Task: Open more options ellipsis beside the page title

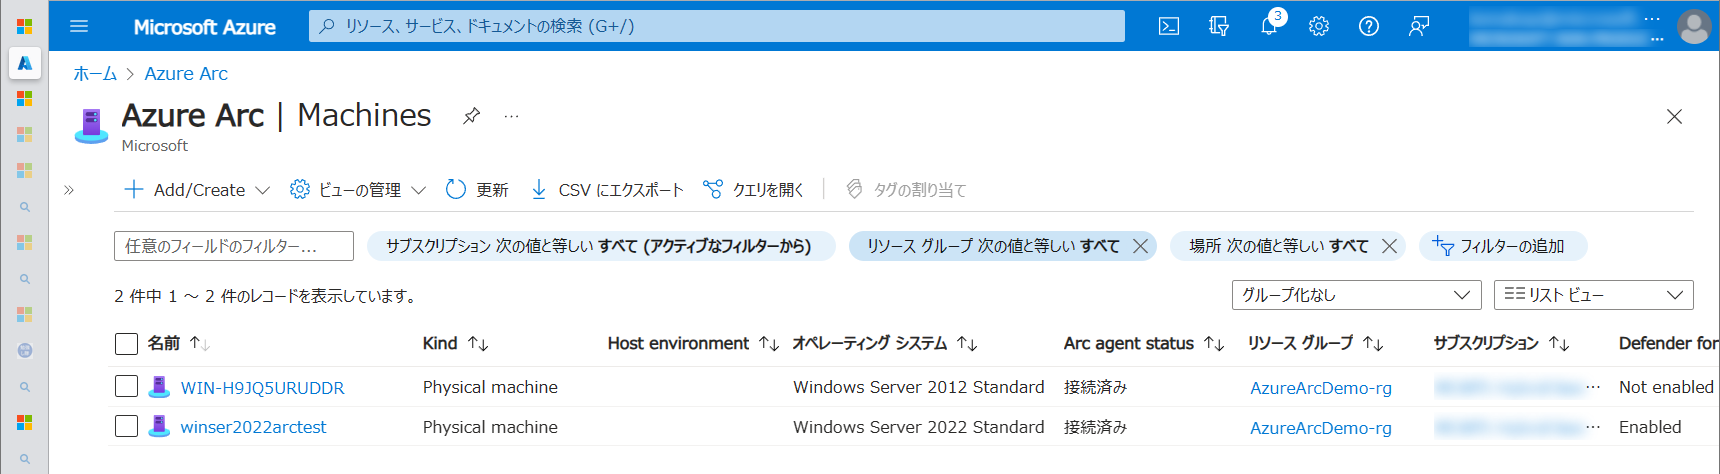Action: tap(511, 116)
